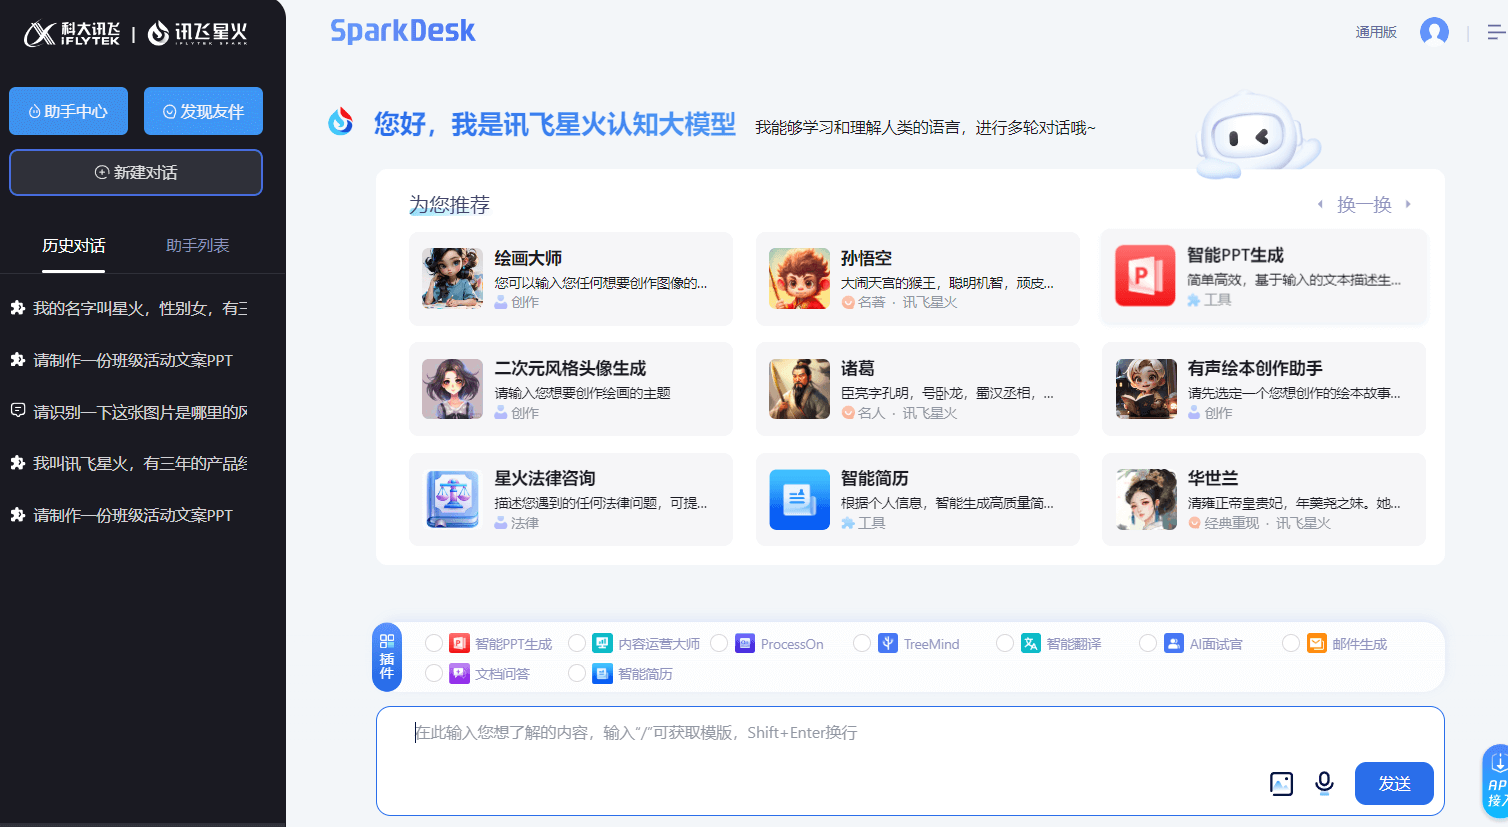
Task: Select the 文档问答 plugin radio button
Action: tap(434, 673)
